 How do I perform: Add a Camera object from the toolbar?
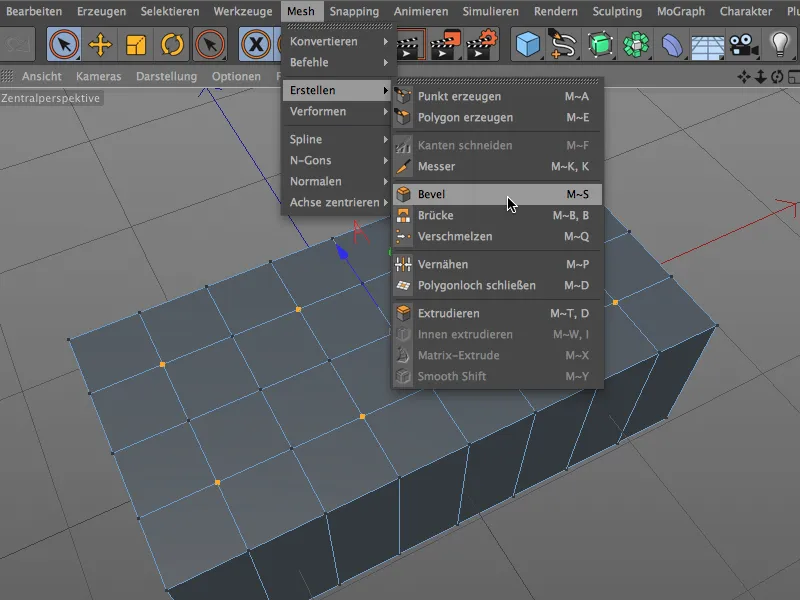pos(742,45)
